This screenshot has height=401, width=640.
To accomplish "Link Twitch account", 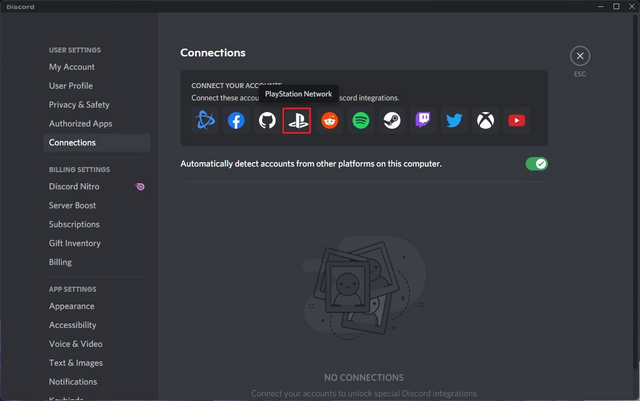I will (x=423, y=120).
